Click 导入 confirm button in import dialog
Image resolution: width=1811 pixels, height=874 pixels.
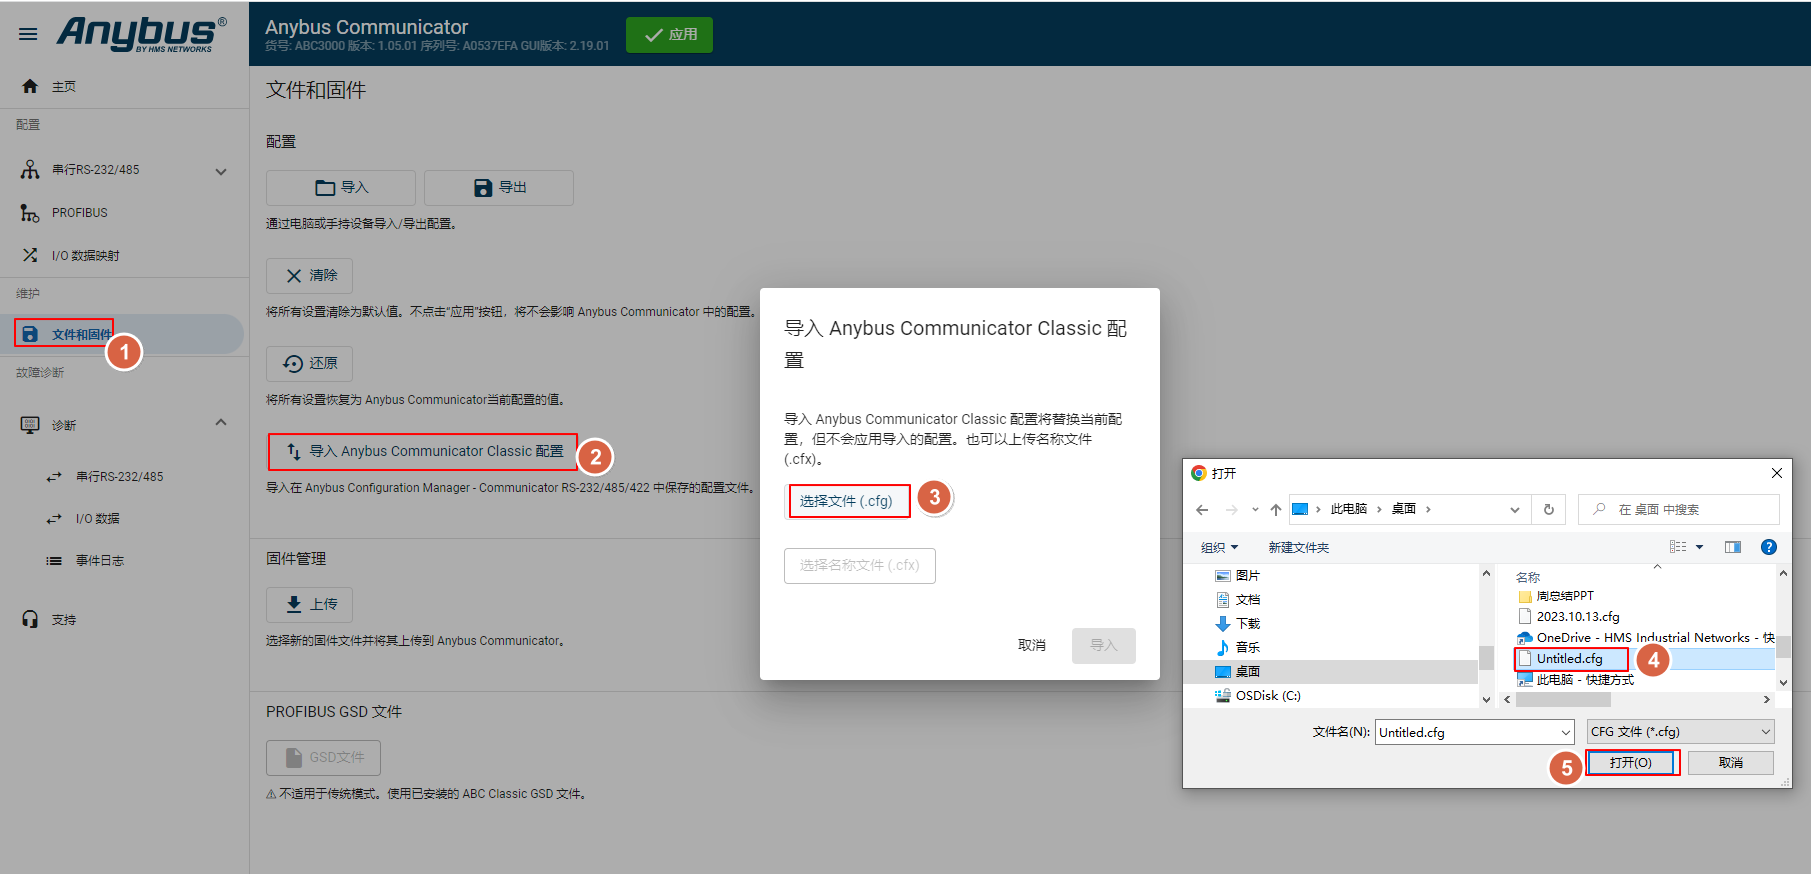click(x=1104, y=646)
